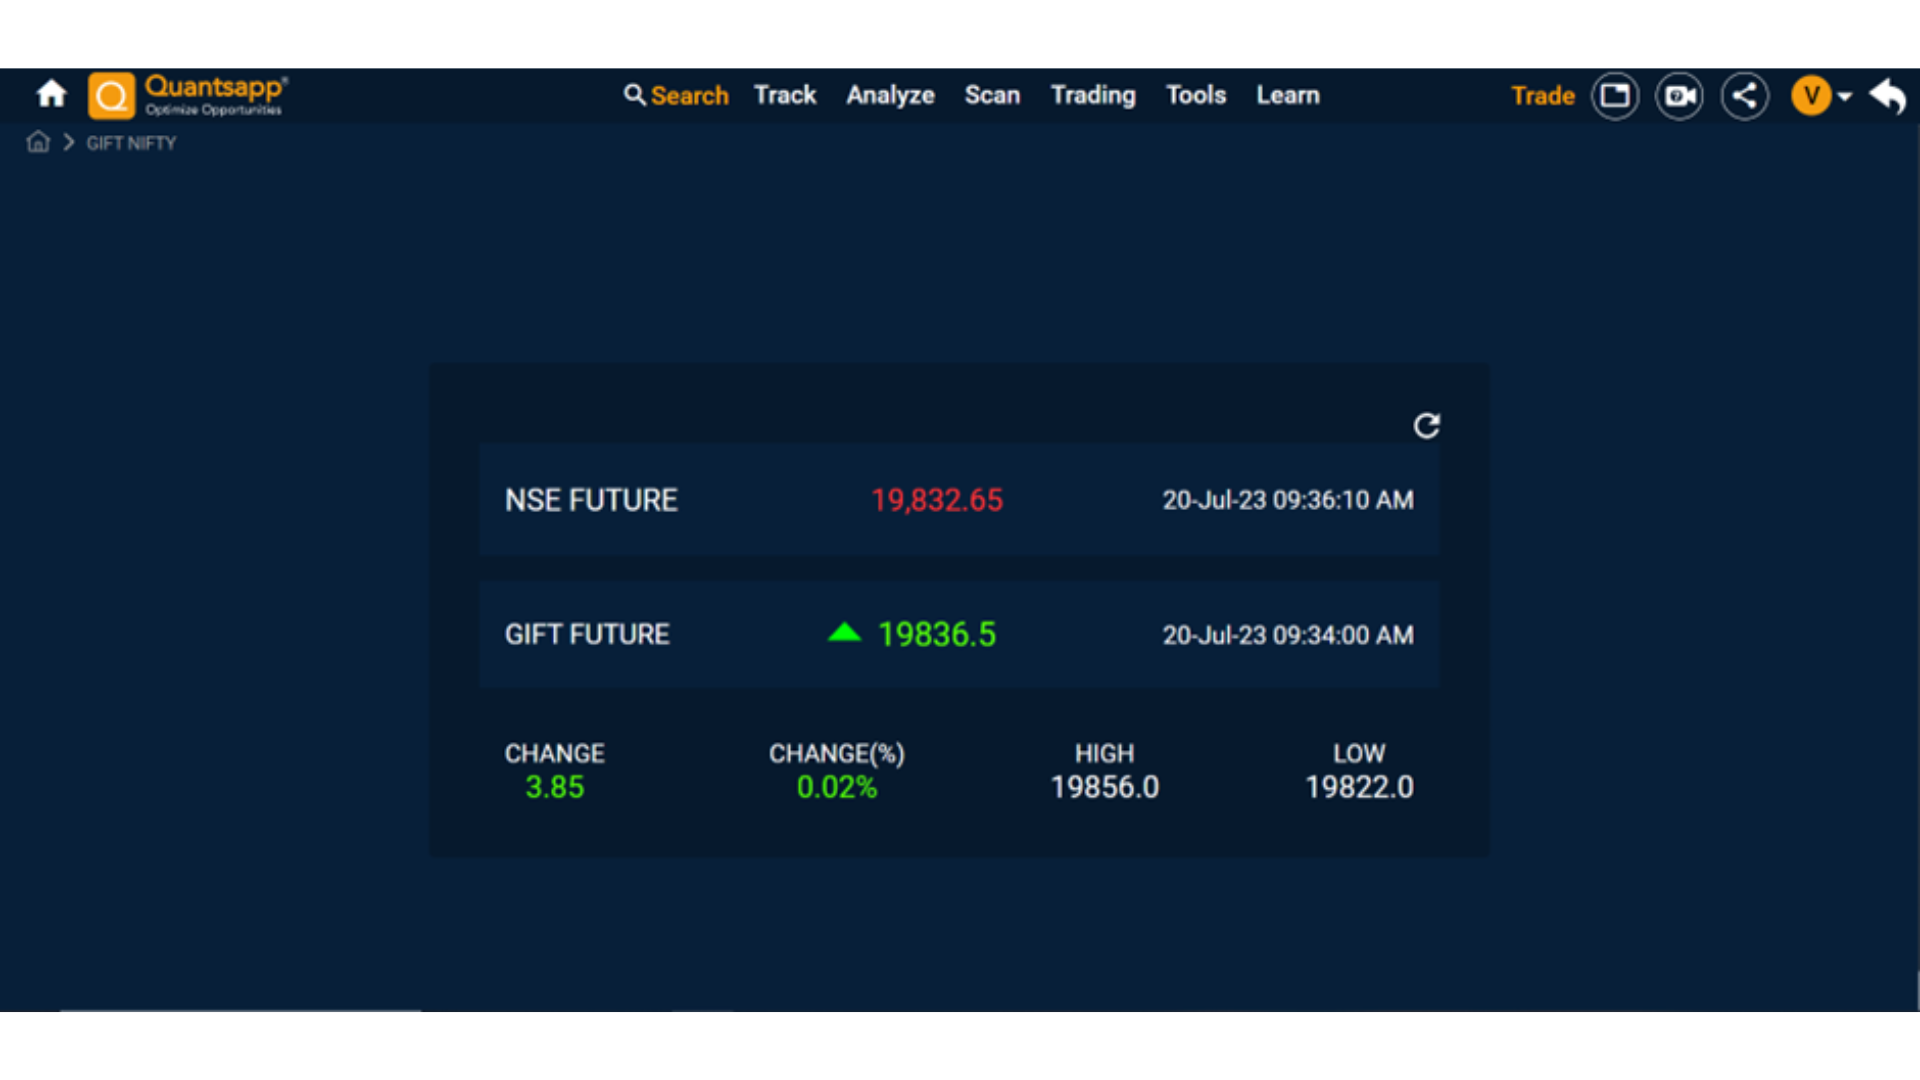Open the Tools menu
This screenshot has height=1080, width=1920.
point(1196,95)
